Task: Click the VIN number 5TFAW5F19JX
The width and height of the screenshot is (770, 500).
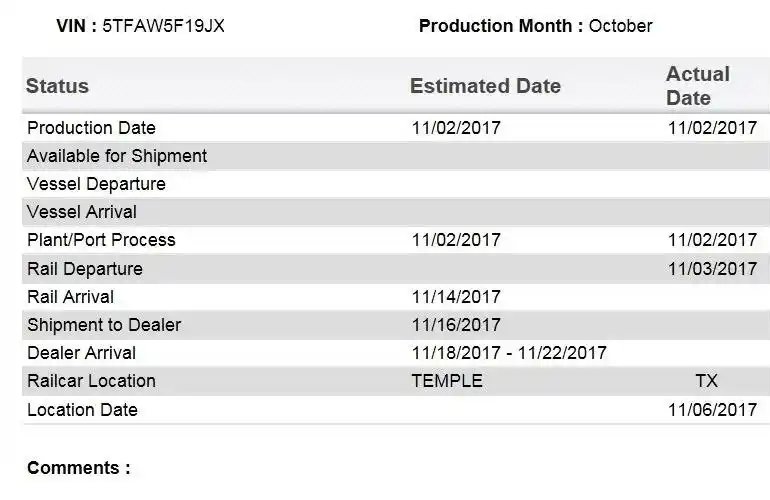Action: [x=163, y=26]
